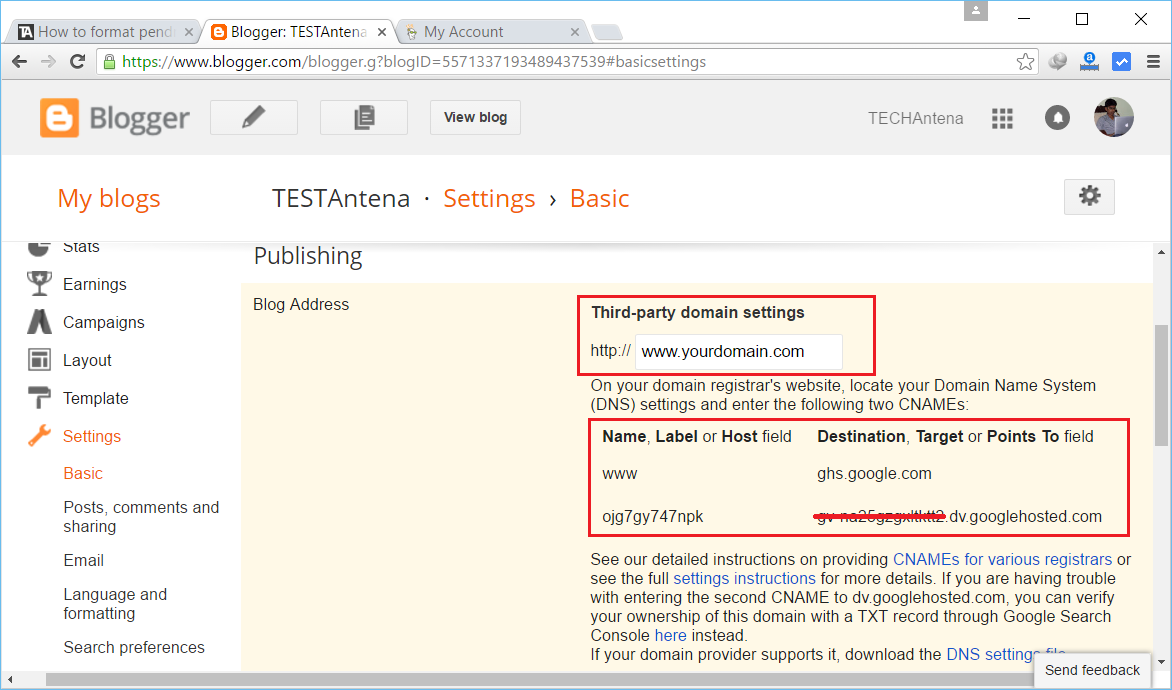Open Layout in the sidebar

click(x=87, y=360)
